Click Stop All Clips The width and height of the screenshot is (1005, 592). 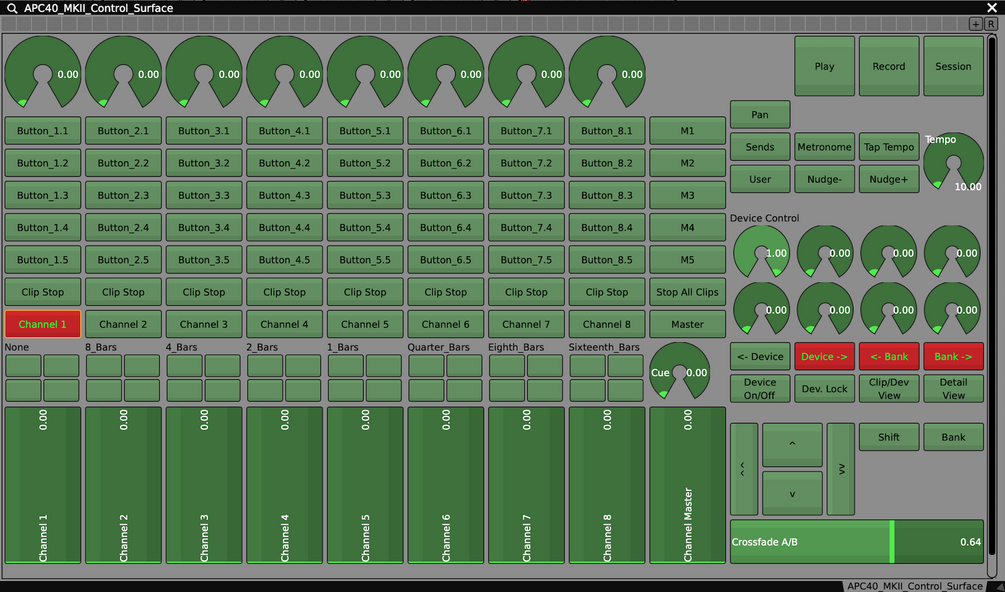[x=688, y=292]
